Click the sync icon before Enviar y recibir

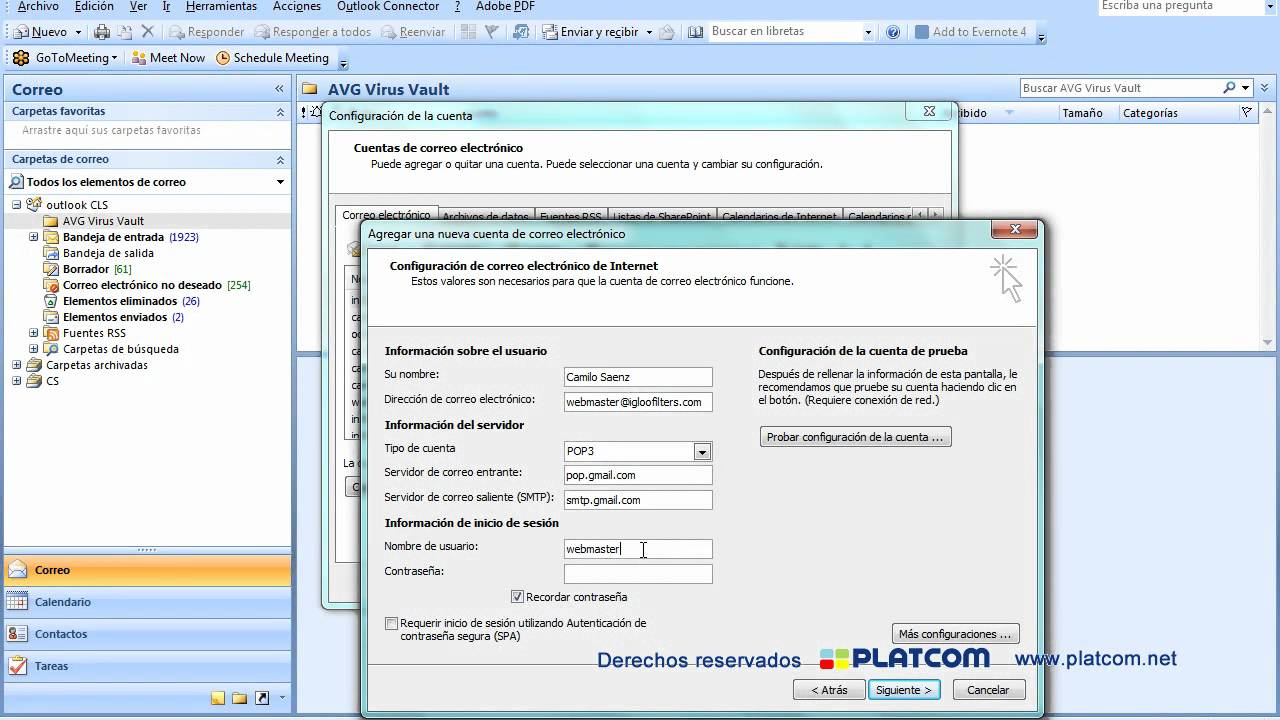521,32
